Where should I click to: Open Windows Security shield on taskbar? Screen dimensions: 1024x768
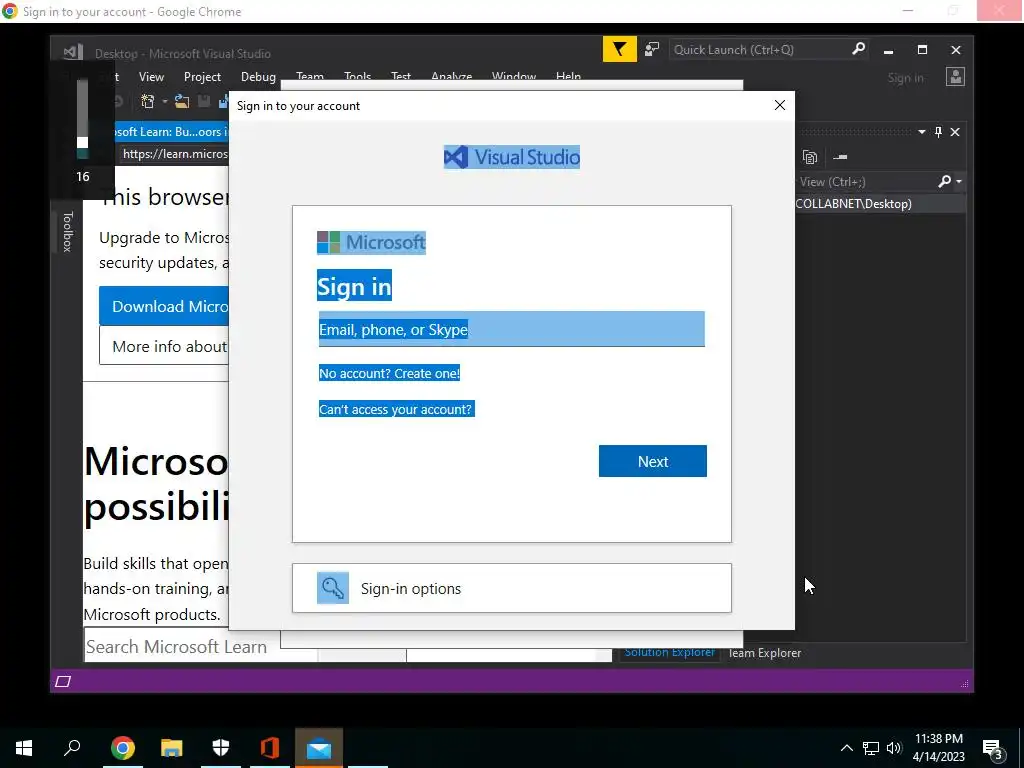pos(221,748)
